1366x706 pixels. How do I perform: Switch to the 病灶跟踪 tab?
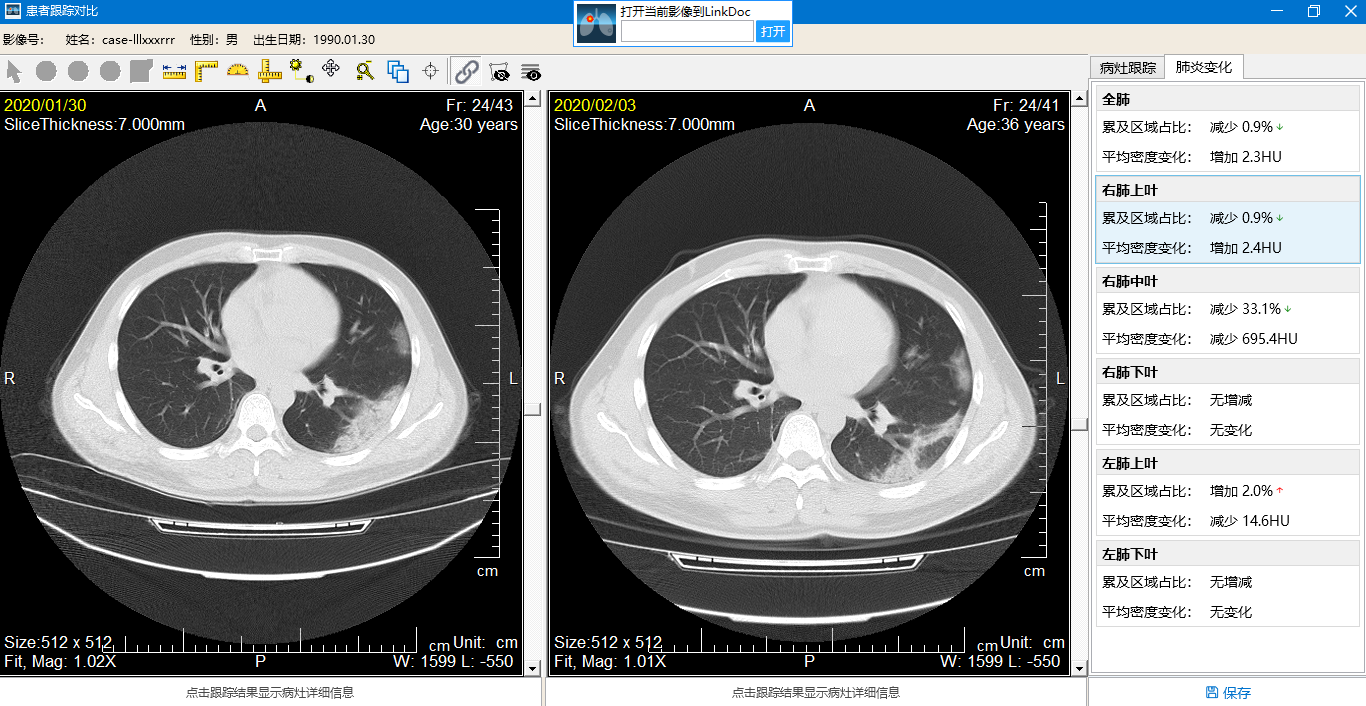point(1128,68)
